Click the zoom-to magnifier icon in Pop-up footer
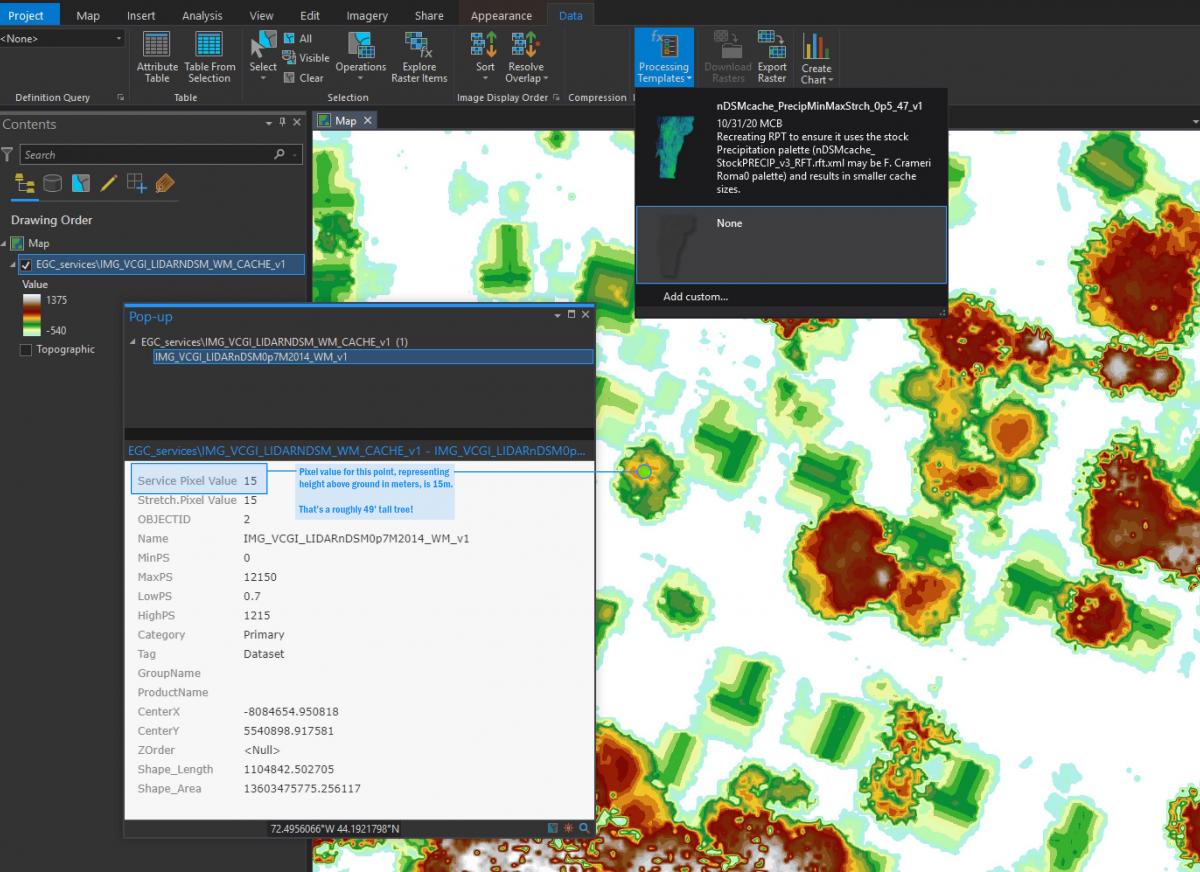Image resolution: width=1200 pixels, height=872 pixels. [584, 828]
